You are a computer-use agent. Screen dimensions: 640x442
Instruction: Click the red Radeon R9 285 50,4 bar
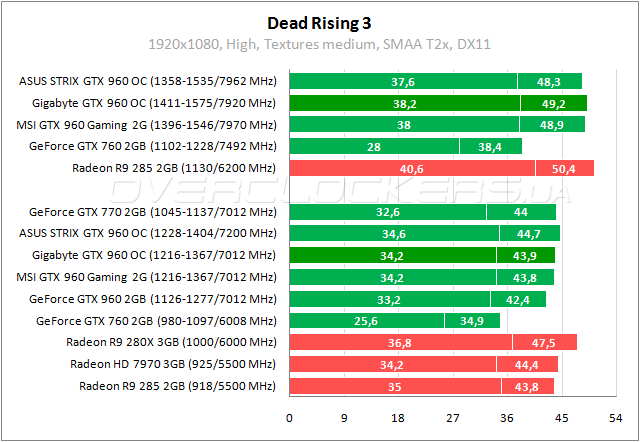coord(564,168)
